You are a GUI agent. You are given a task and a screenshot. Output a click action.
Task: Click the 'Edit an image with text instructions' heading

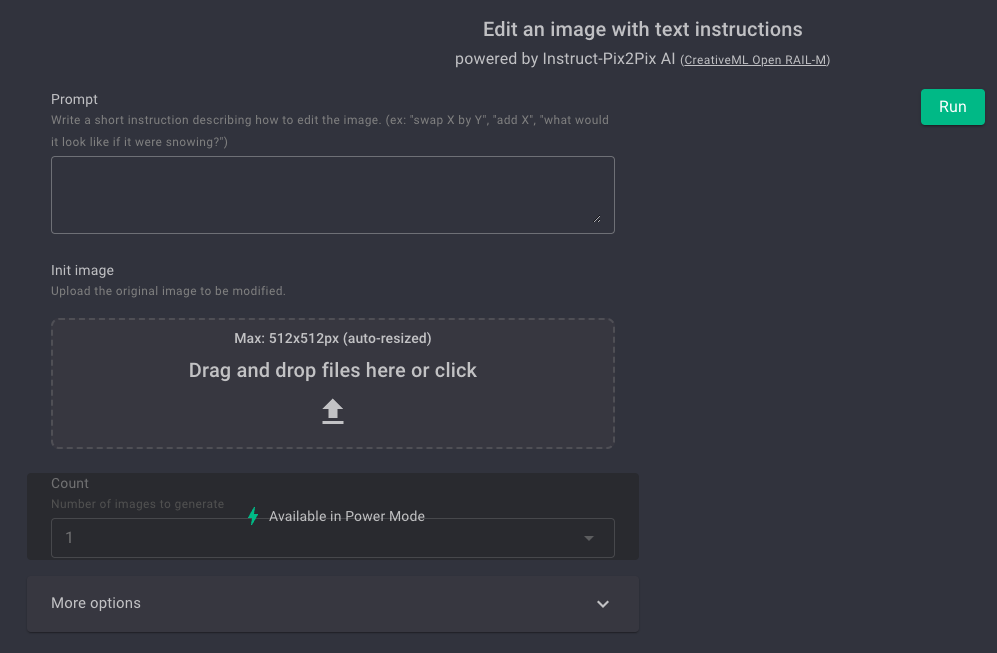642,29
